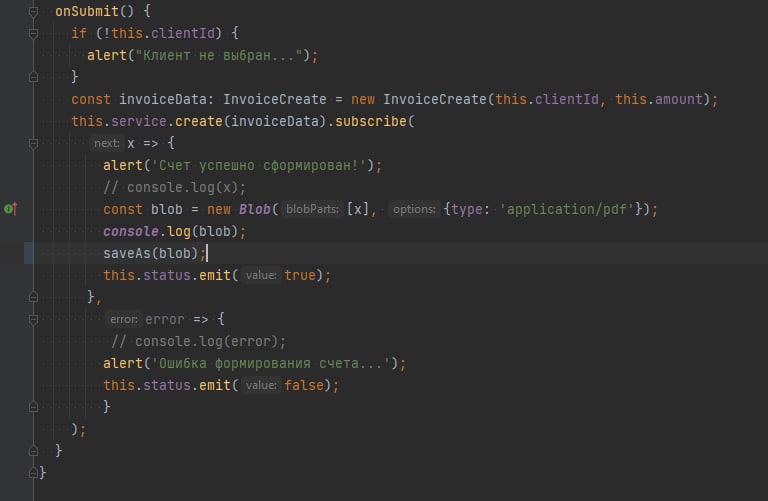Click the invoiceData variable declaration name
Screen dimensions: 768x501
(163, 99)
